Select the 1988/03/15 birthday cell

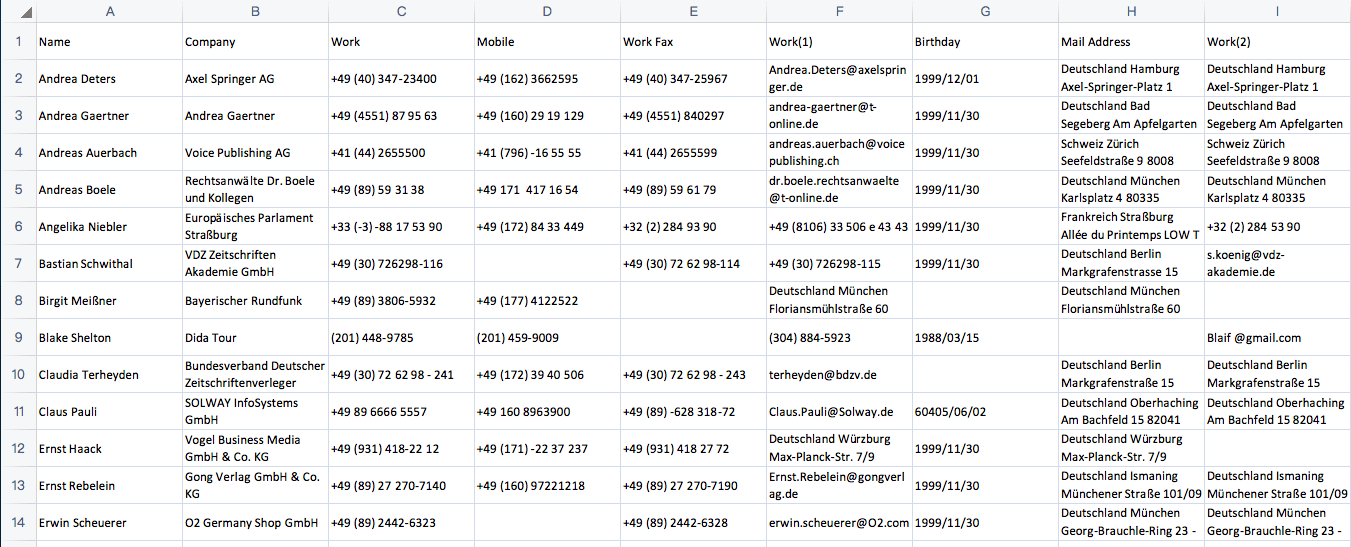click(985, 338)
